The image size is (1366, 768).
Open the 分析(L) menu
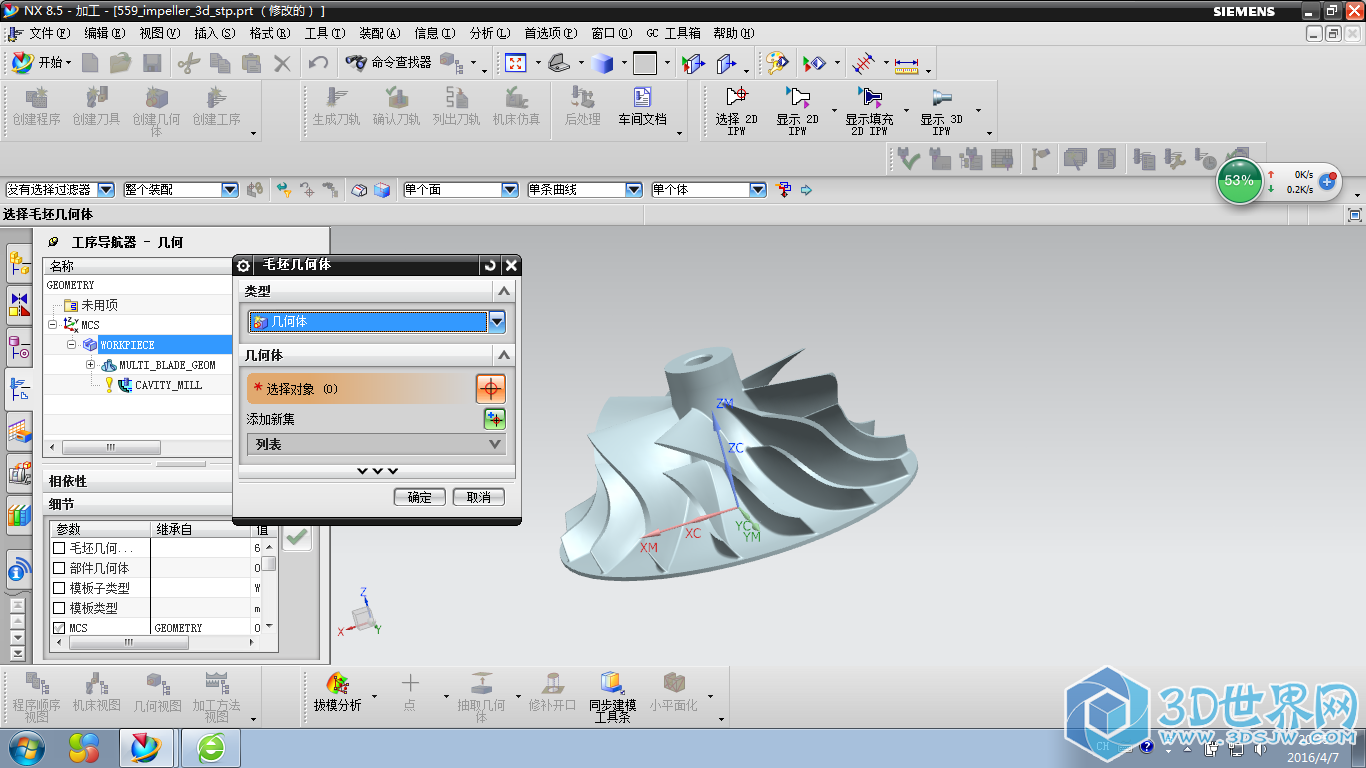coord(490,33)
